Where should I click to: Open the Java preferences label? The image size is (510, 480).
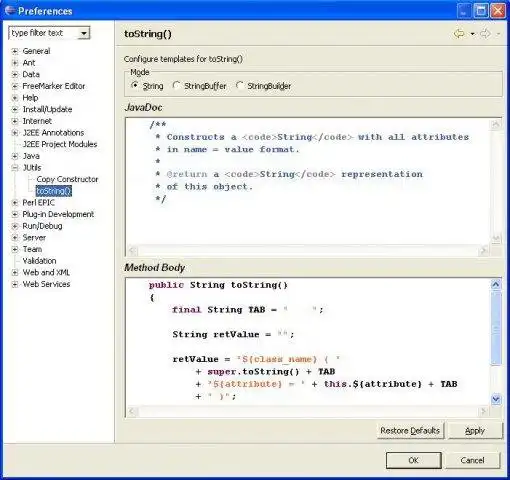coord(31,156)
